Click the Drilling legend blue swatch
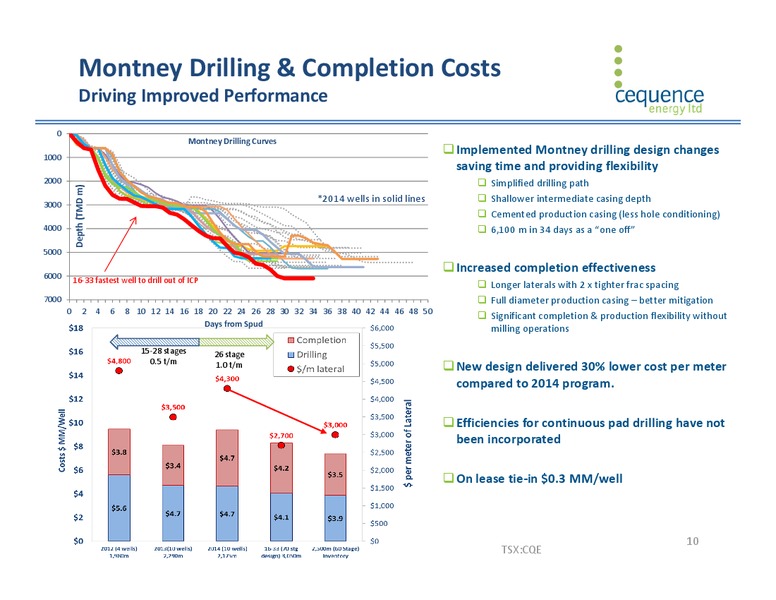776x600 pixels. click(x=291, y=354)
